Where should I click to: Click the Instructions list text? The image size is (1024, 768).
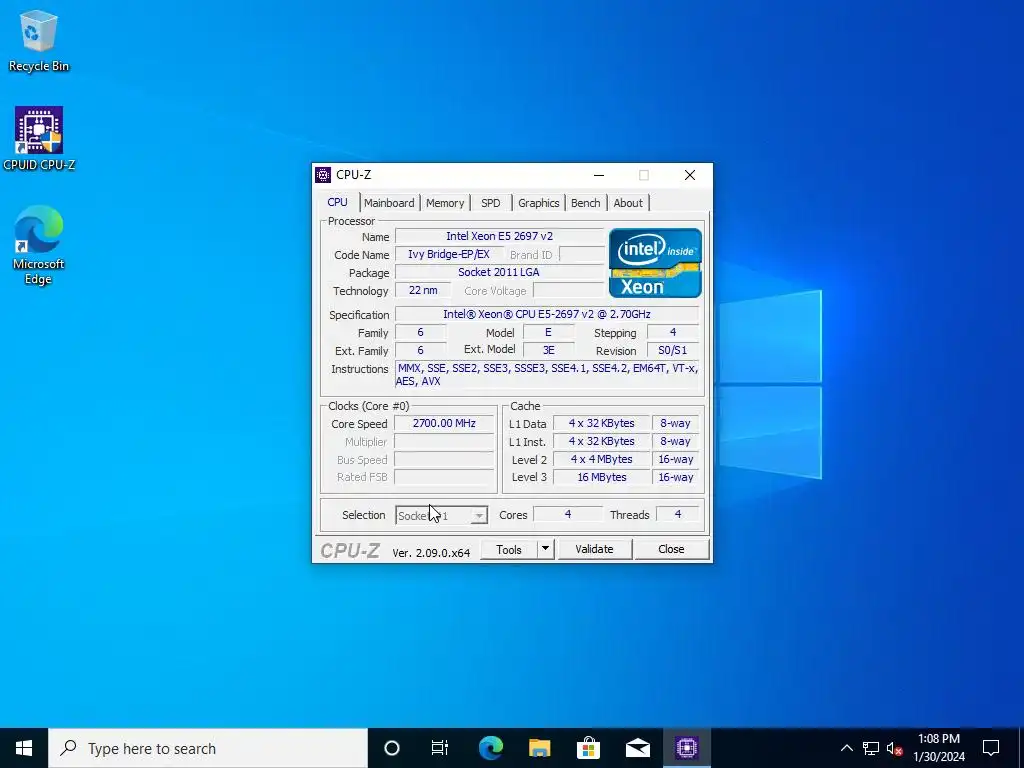click(x=548, y=375)
